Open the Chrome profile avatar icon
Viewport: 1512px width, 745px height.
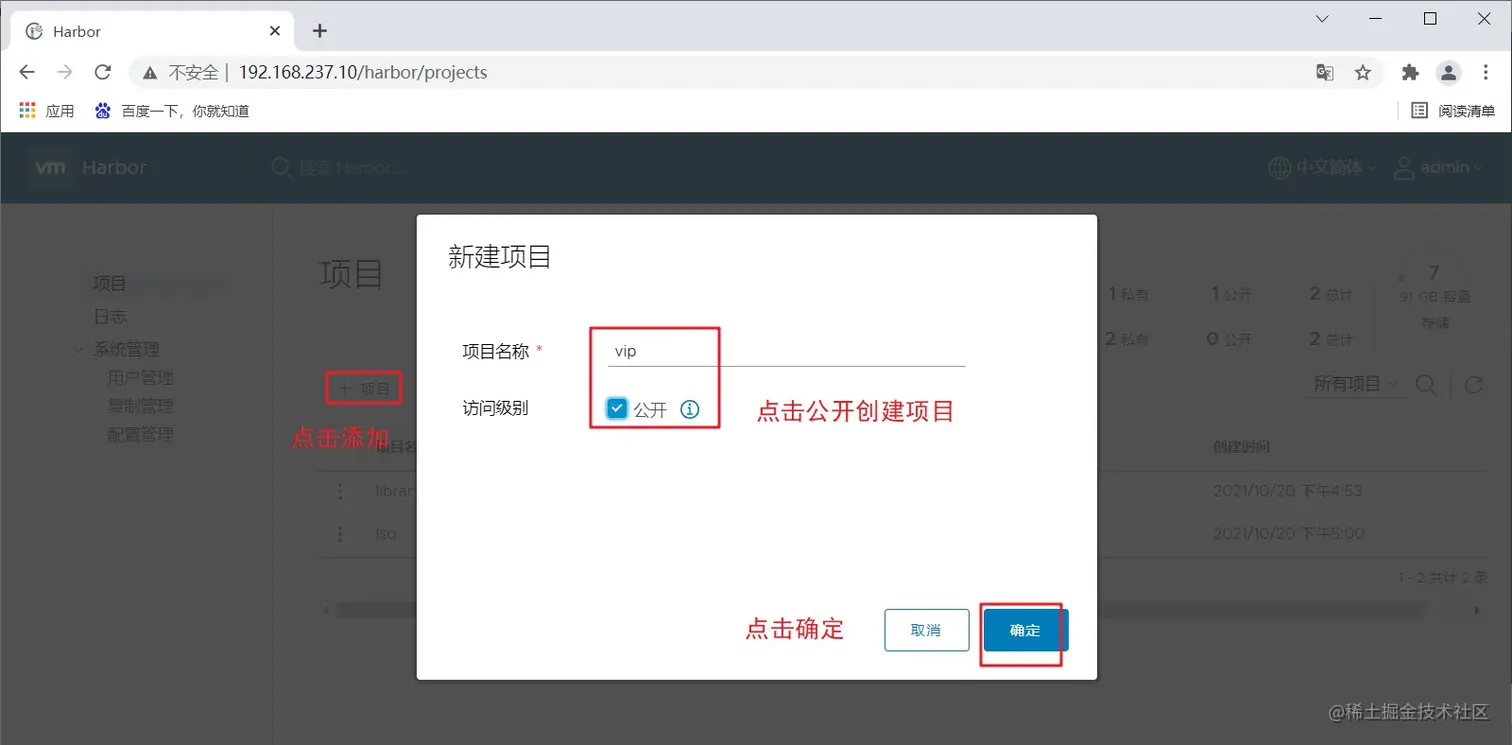1448,72
